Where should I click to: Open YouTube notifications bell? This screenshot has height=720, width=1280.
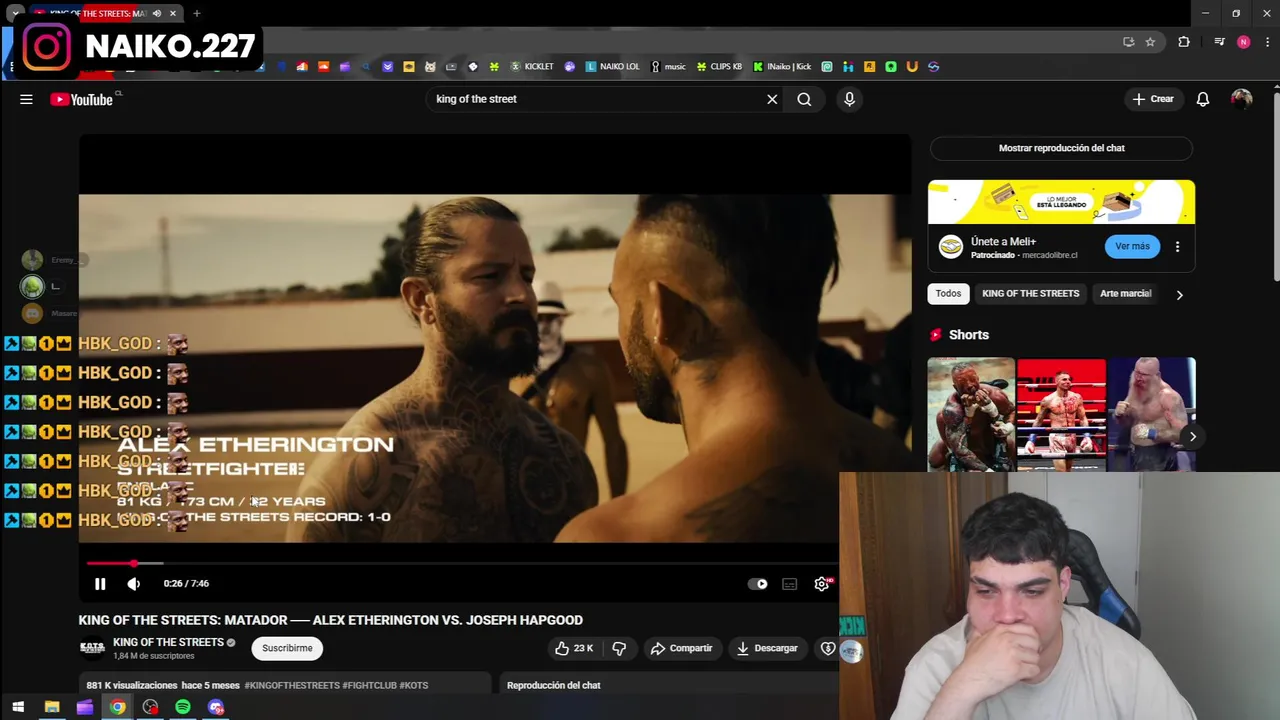coord(1203,99)
